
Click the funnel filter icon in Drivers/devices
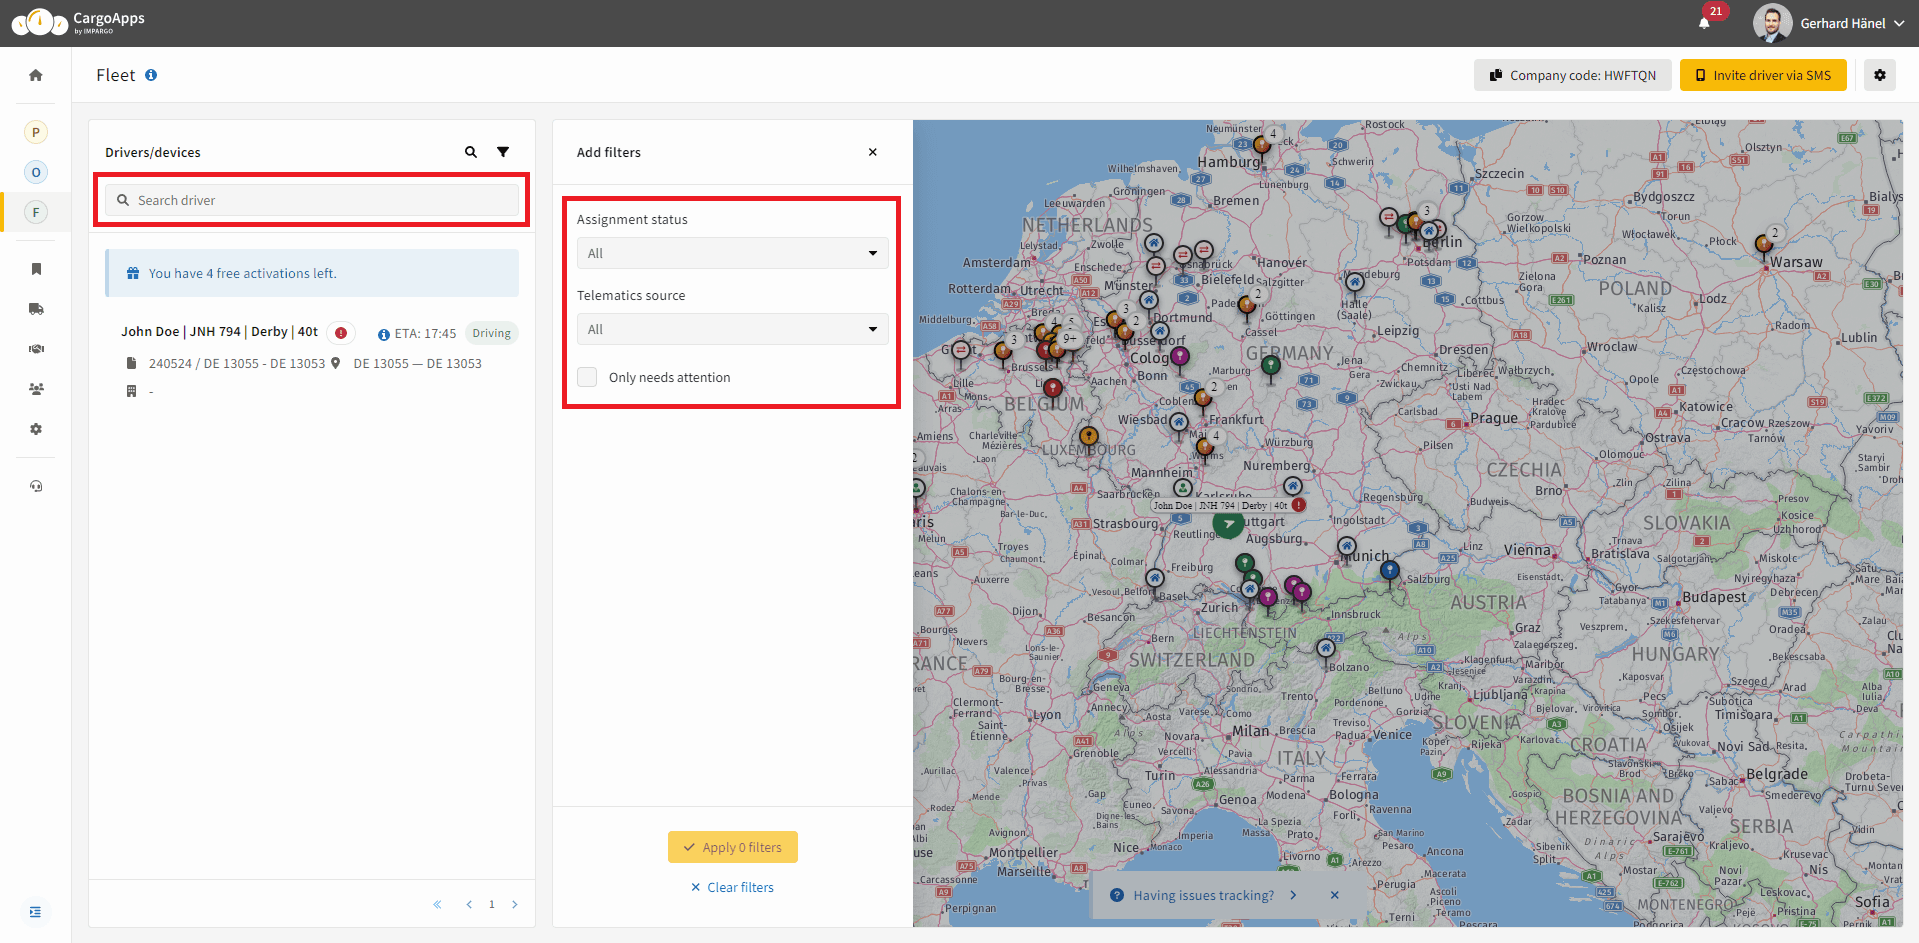(503, 152)
